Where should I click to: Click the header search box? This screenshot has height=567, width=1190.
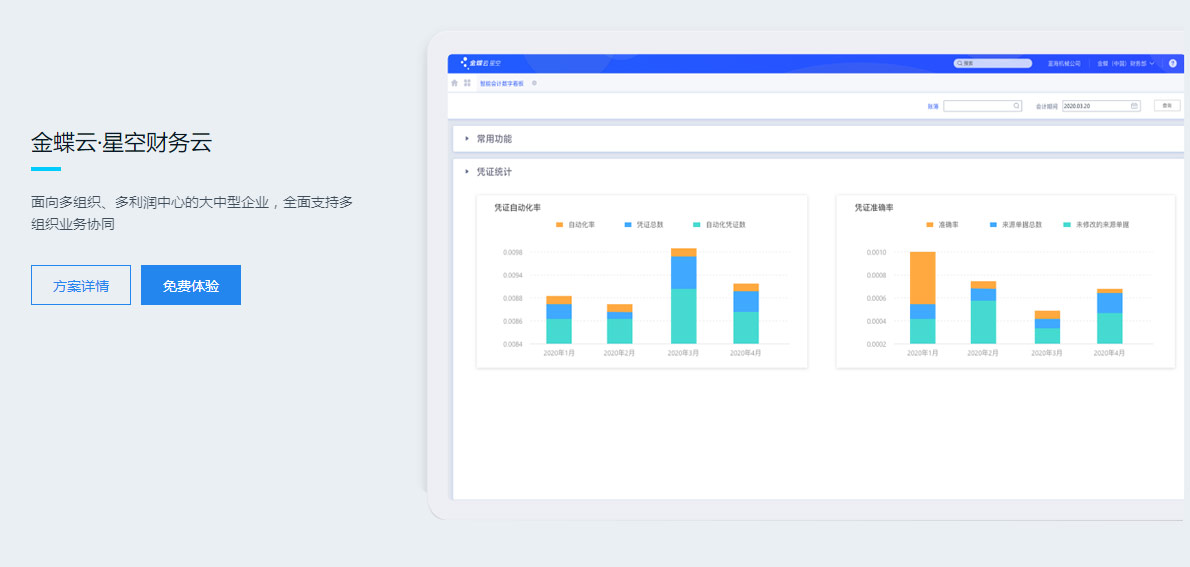993,64
